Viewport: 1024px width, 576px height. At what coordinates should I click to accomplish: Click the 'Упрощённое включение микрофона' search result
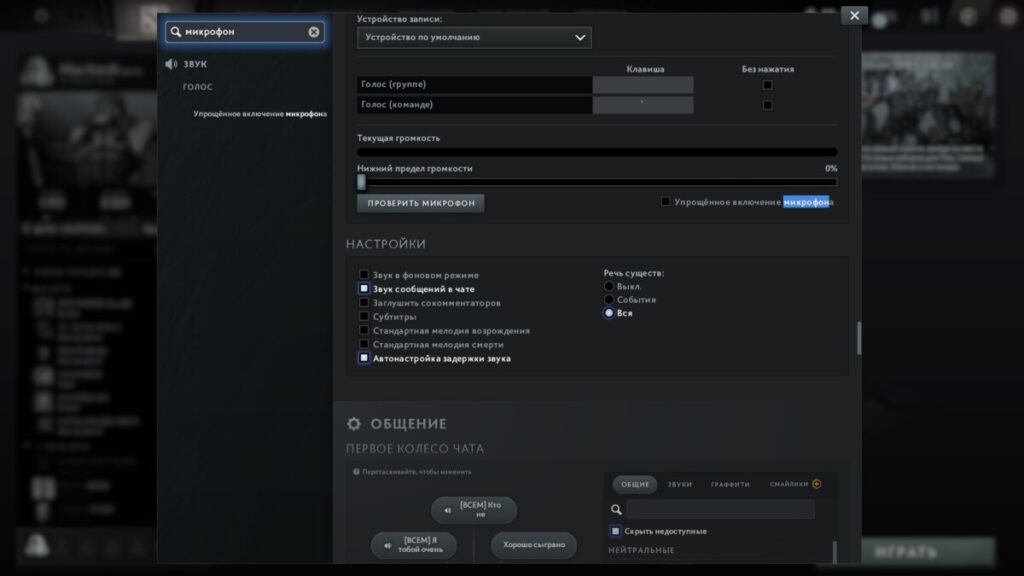click(x=260, y=114)
